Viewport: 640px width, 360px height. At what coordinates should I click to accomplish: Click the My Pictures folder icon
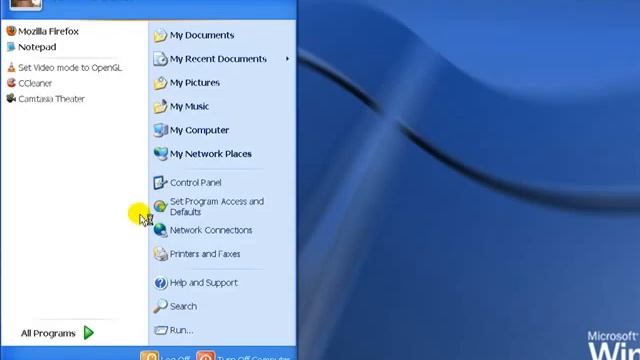click(160, 83)
